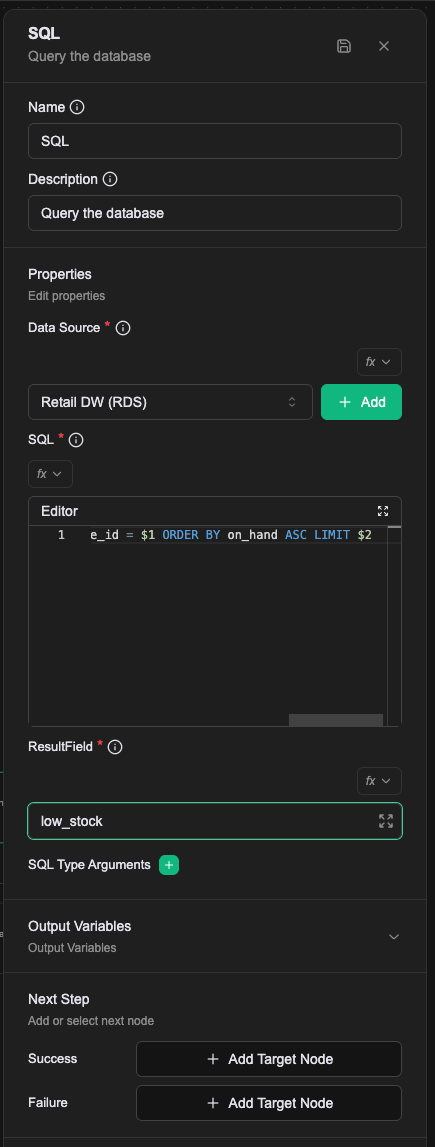Click the Properties heading
Screen dimensions: 435x1147
tap(60, 274)
